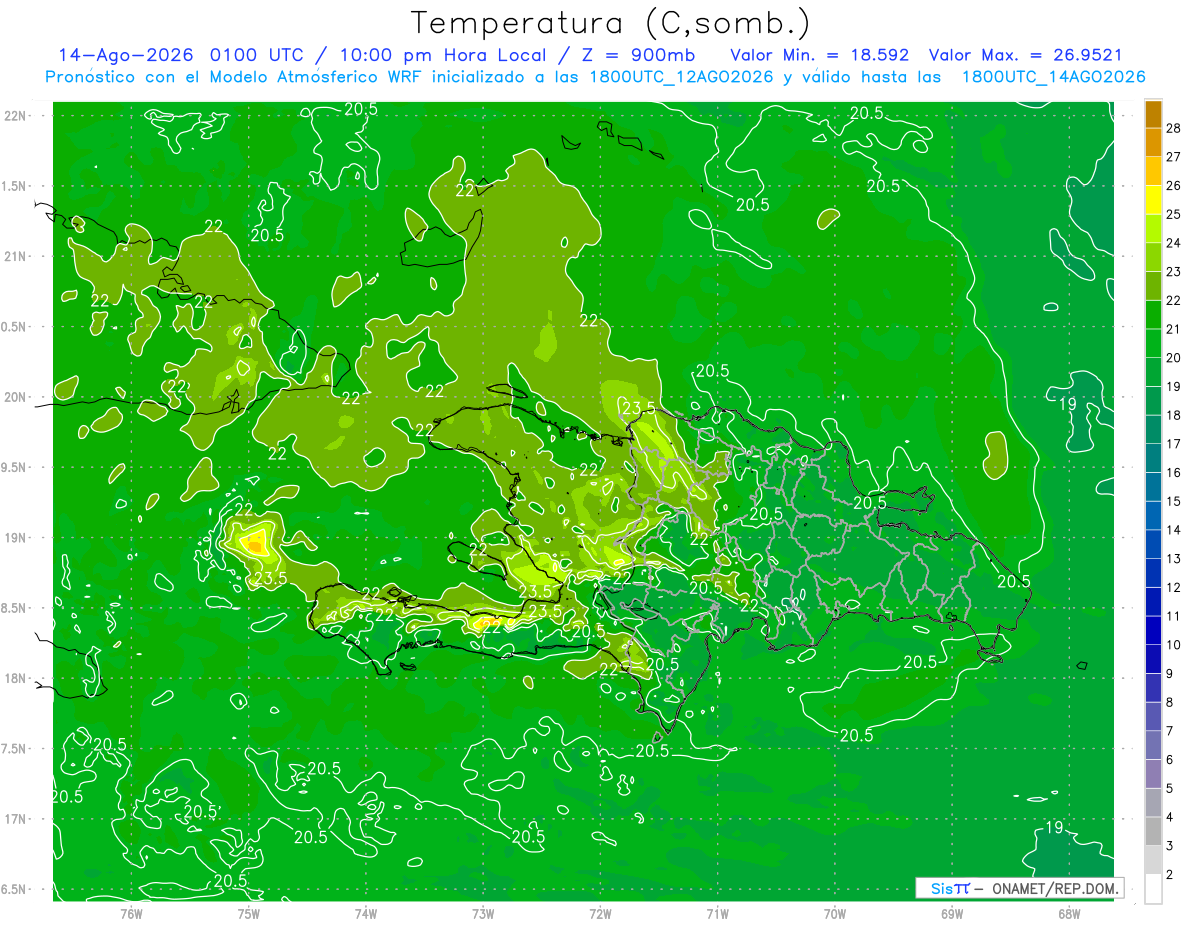Click the orange-brown top swatch of the color legend
Image resolution: width=1200 pixels, height=927 pixels.
1153,114
